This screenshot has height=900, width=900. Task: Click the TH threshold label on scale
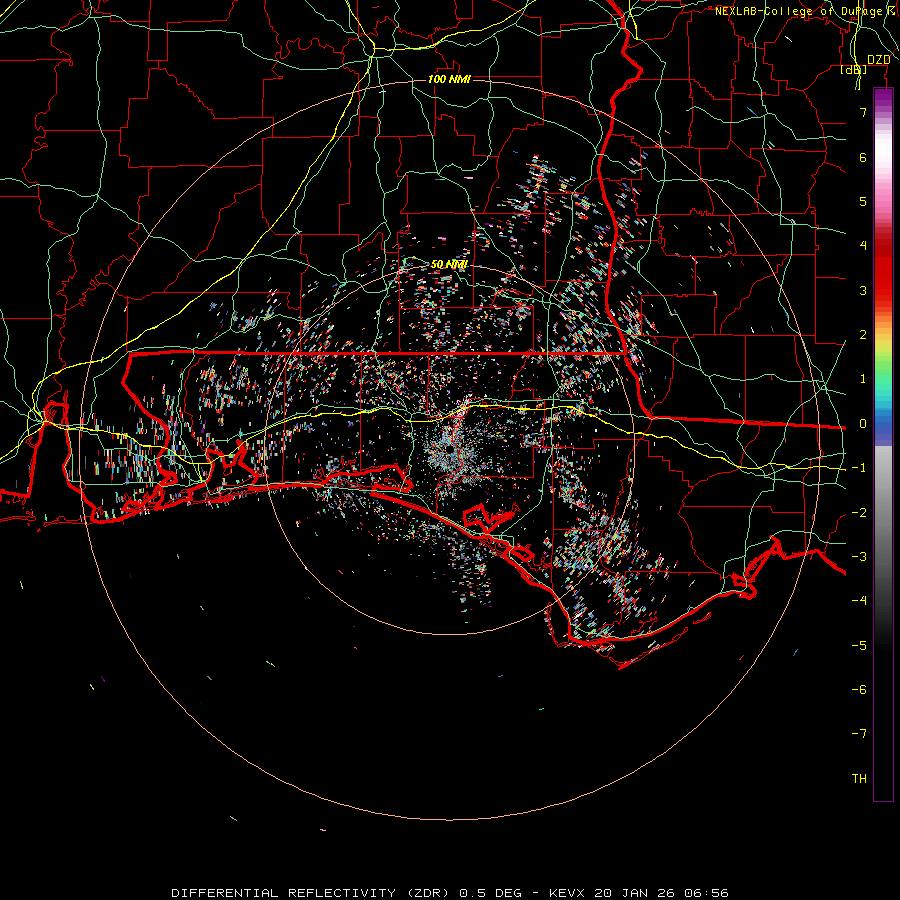859,778
